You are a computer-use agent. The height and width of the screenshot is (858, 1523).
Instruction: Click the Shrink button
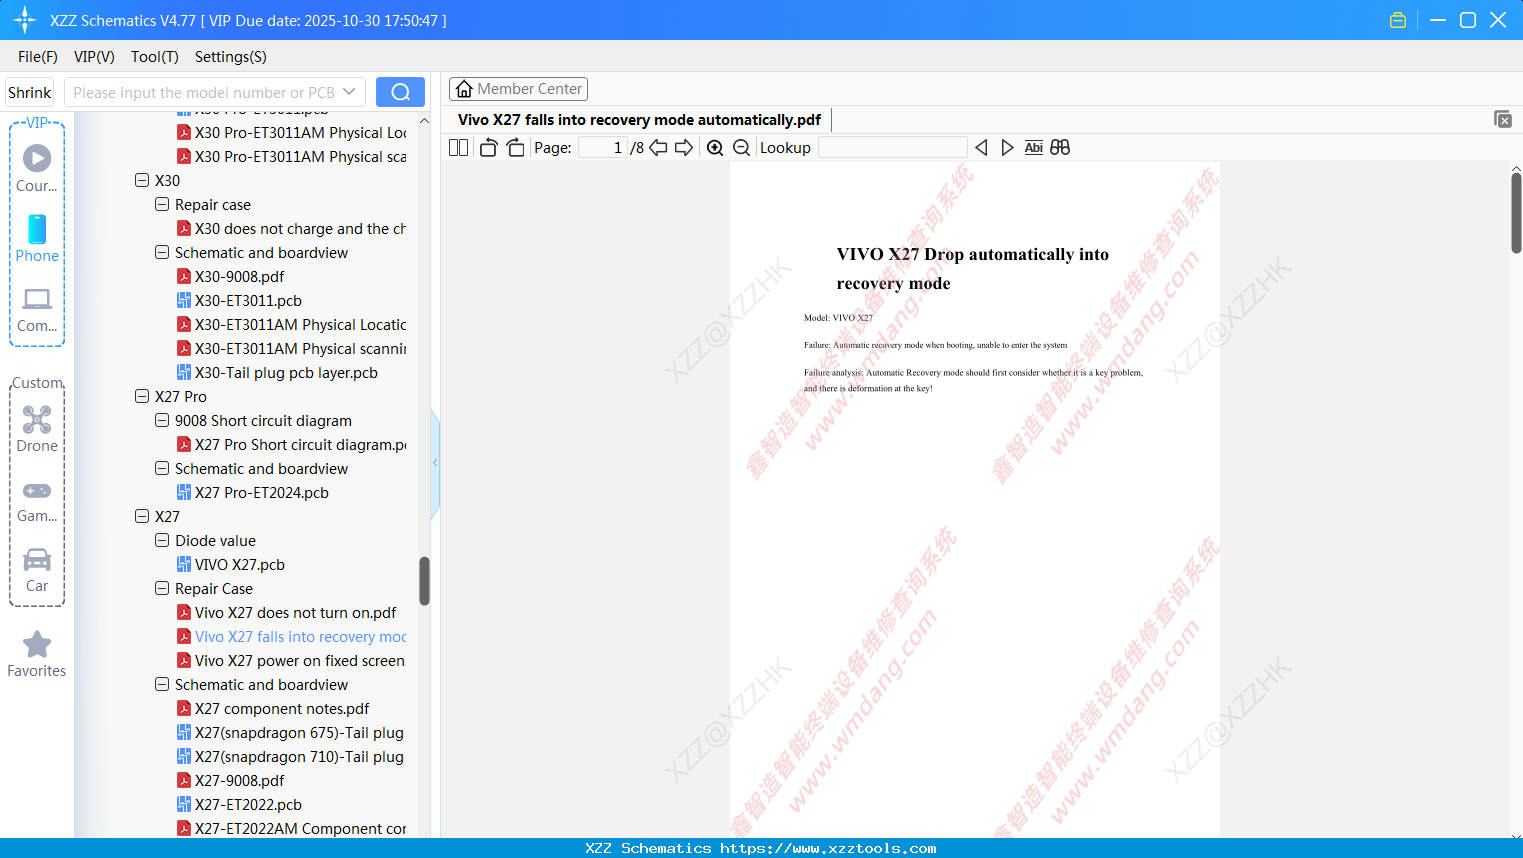(x=30, y=92)
